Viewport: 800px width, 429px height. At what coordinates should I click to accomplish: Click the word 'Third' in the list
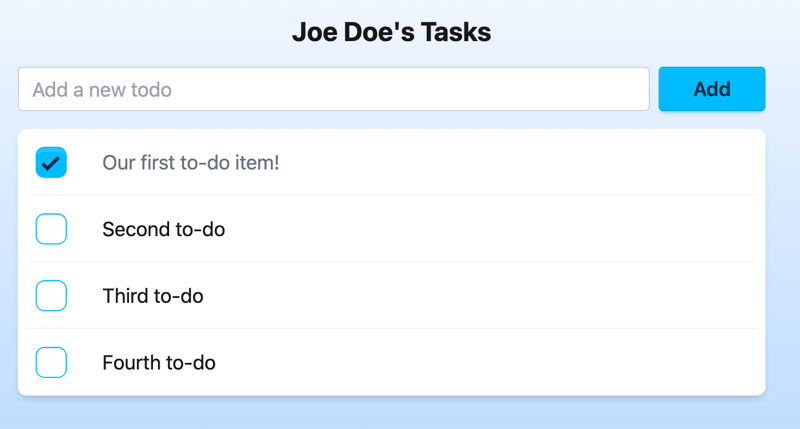coord(124,296)
